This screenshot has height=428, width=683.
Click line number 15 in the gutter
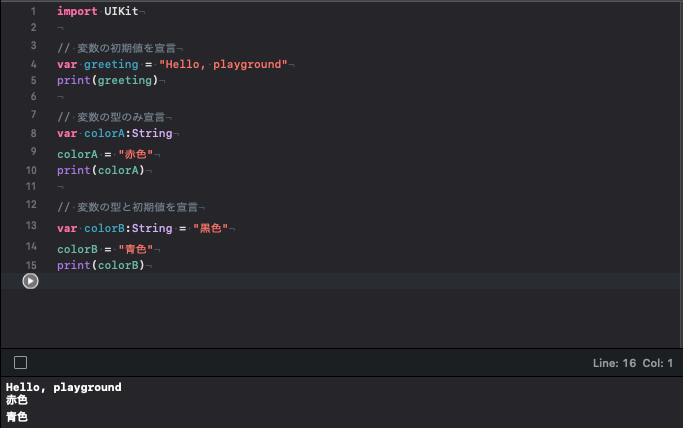[x=31, y=265]
